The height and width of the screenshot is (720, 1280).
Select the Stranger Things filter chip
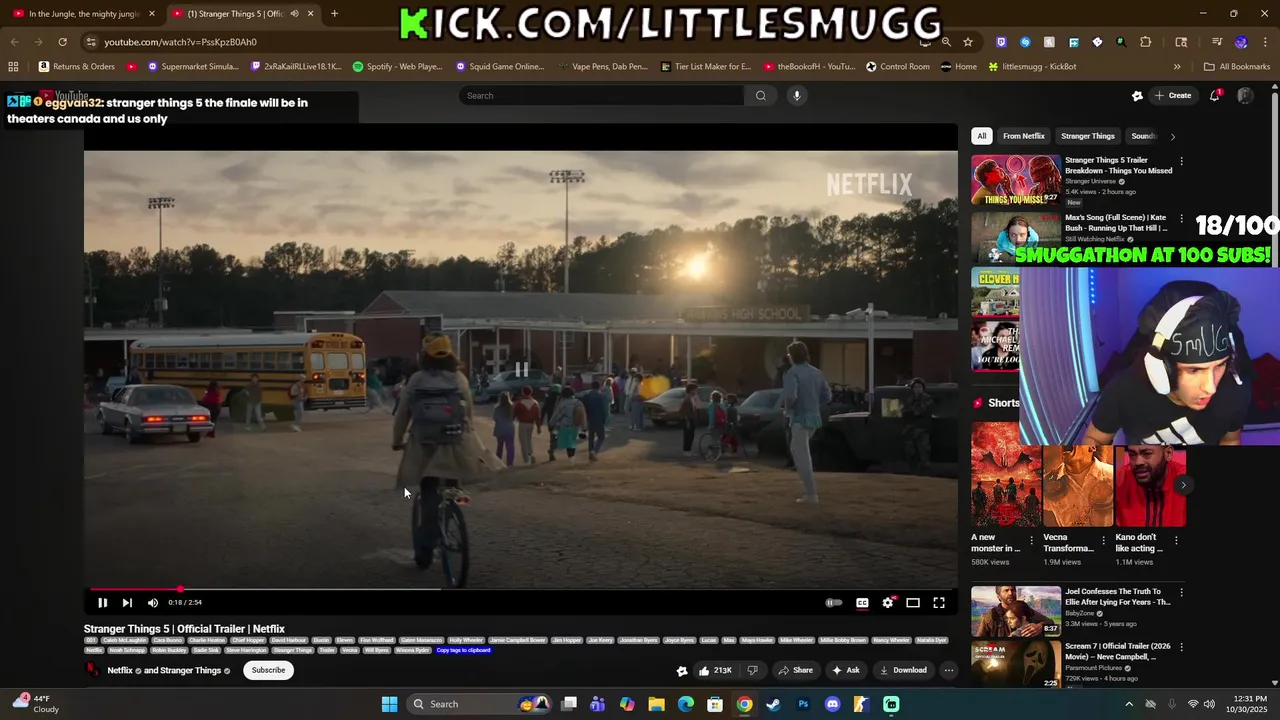[x=1088, y=136]
